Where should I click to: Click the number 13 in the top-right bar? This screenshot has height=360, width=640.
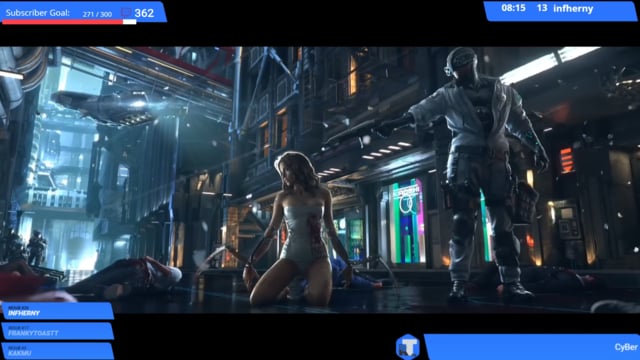tap(542, 8)
